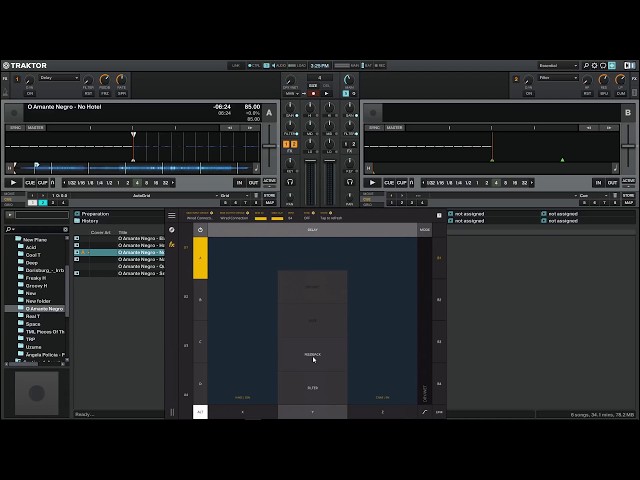Play Deck B
This screenshot has height=480, width=640.
pyautogui.click(x=372, y=183)
